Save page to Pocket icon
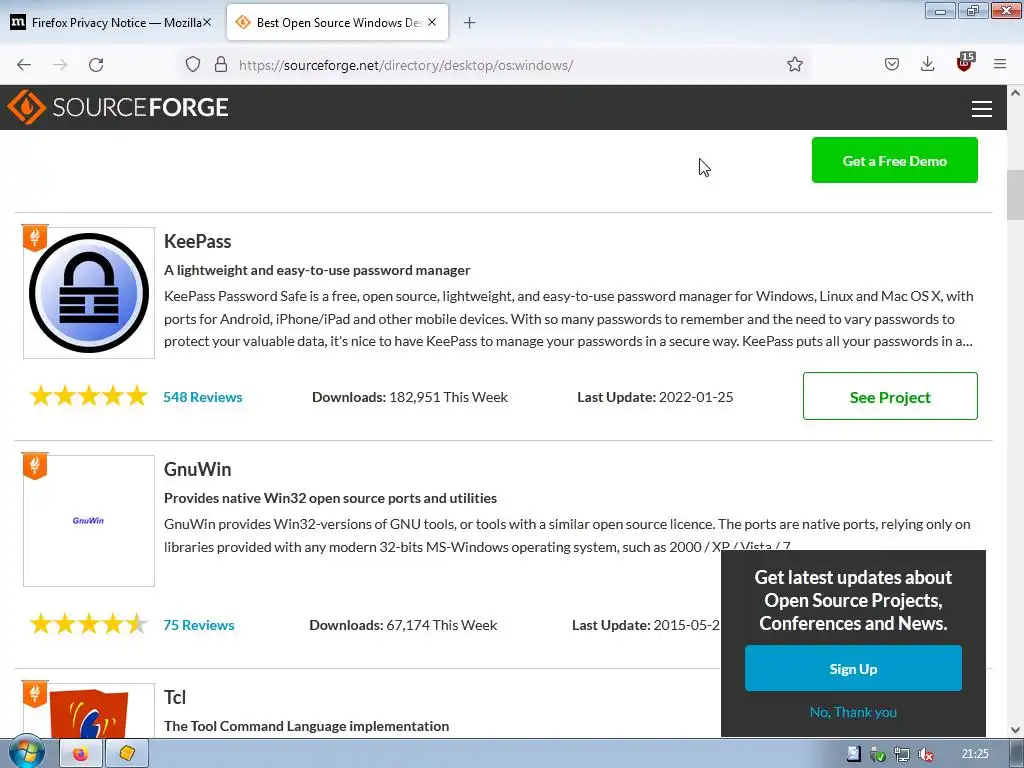This screenshot has height=768, width=1024. [x=891, y=65]
